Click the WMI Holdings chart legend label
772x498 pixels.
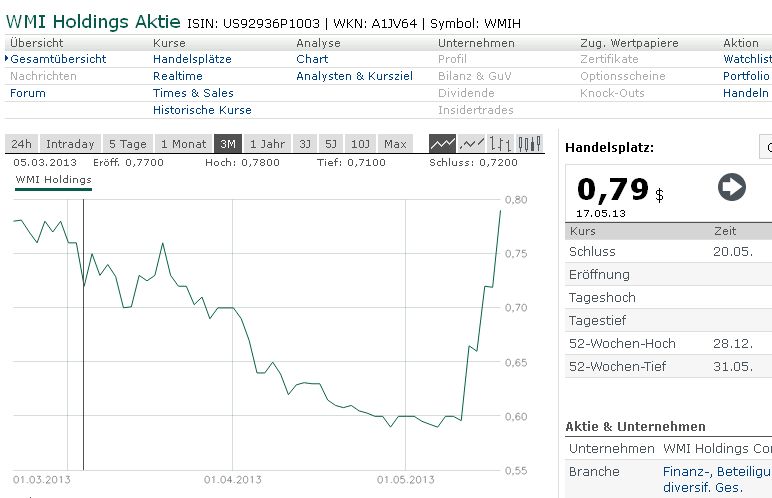53,179
